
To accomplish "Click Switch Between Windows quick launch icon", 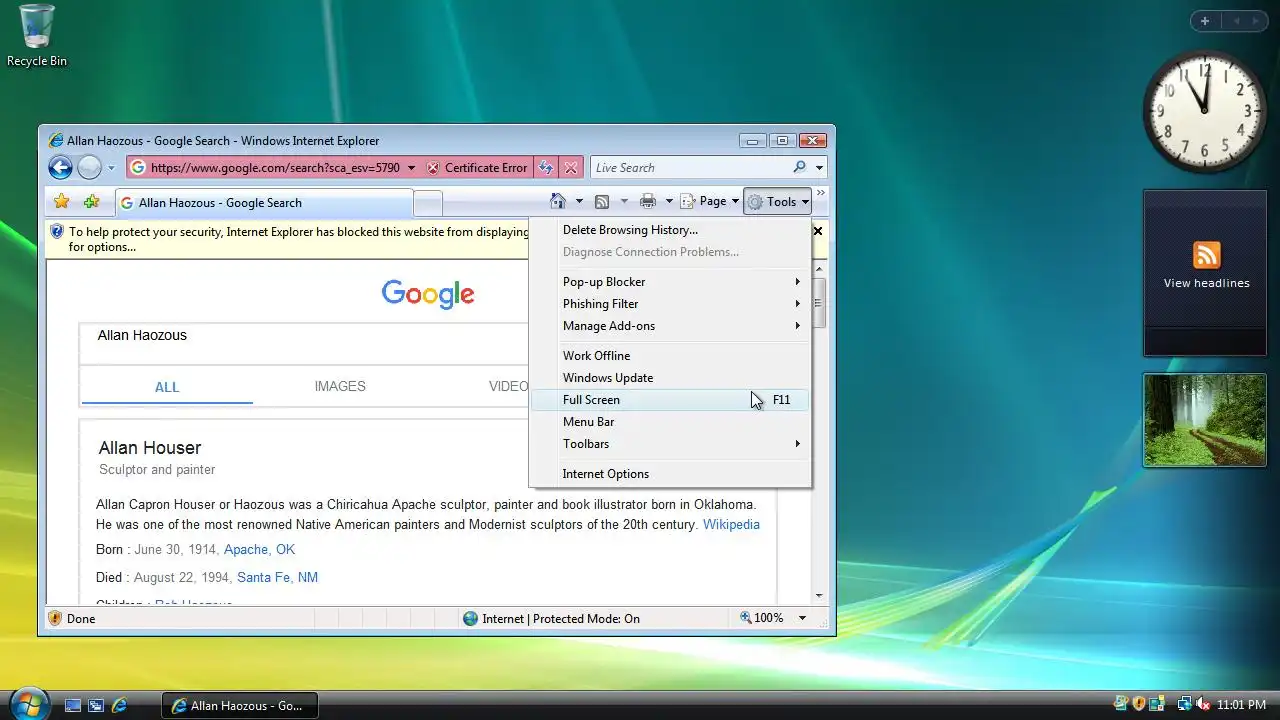I will (x=96, y=705).
